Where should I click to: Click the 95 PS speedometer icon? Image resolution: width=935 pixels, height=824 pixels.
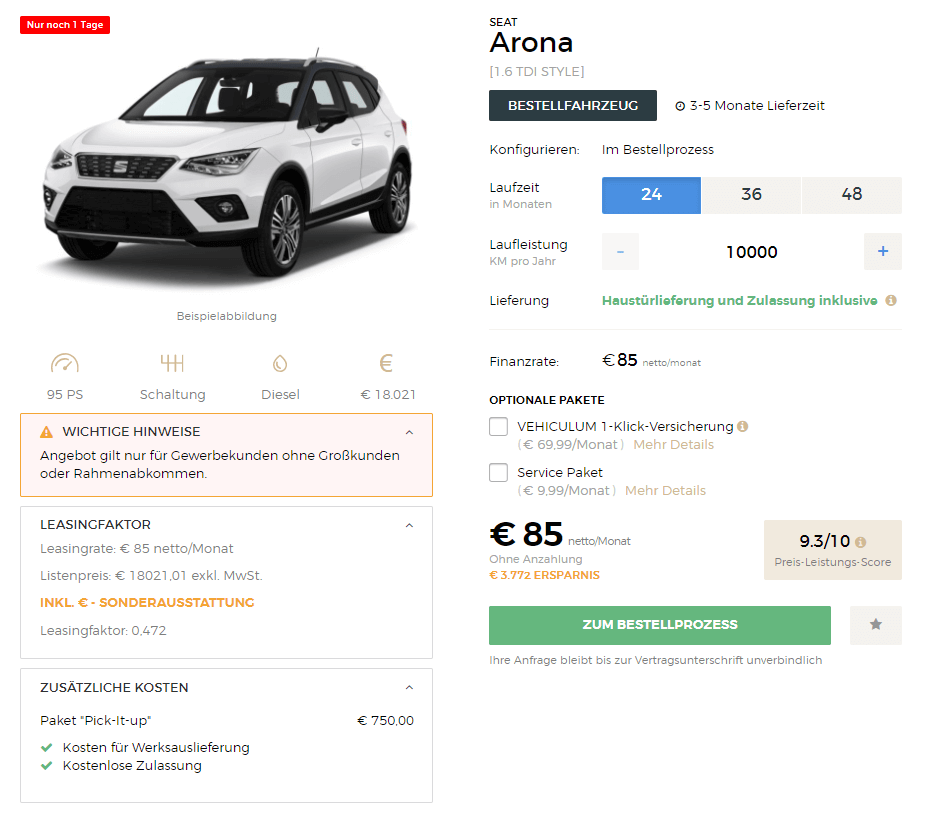[x=65, y=363]
